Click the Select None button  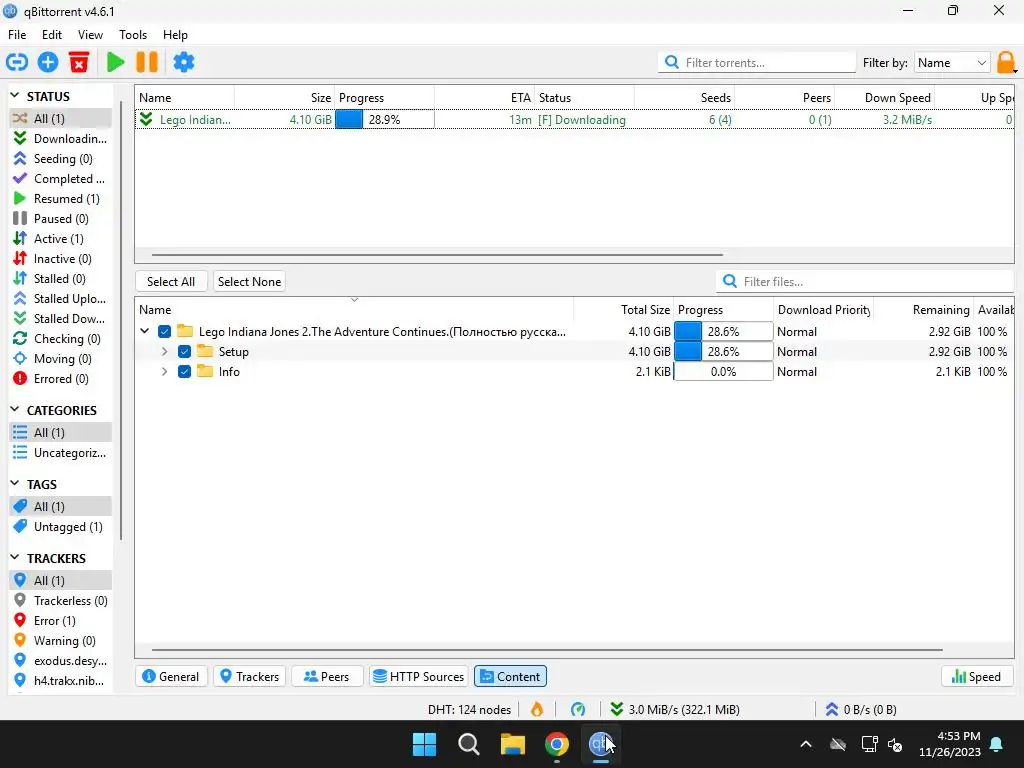[x=249, y=281]
